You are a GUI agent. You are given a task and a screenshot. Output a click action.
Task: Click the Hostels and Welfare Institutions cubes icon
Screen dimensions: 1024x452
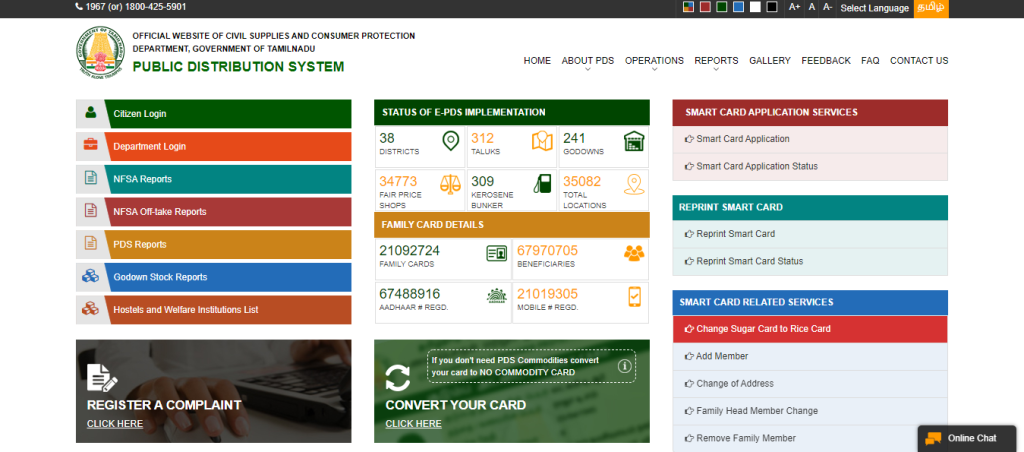point(91,308)
